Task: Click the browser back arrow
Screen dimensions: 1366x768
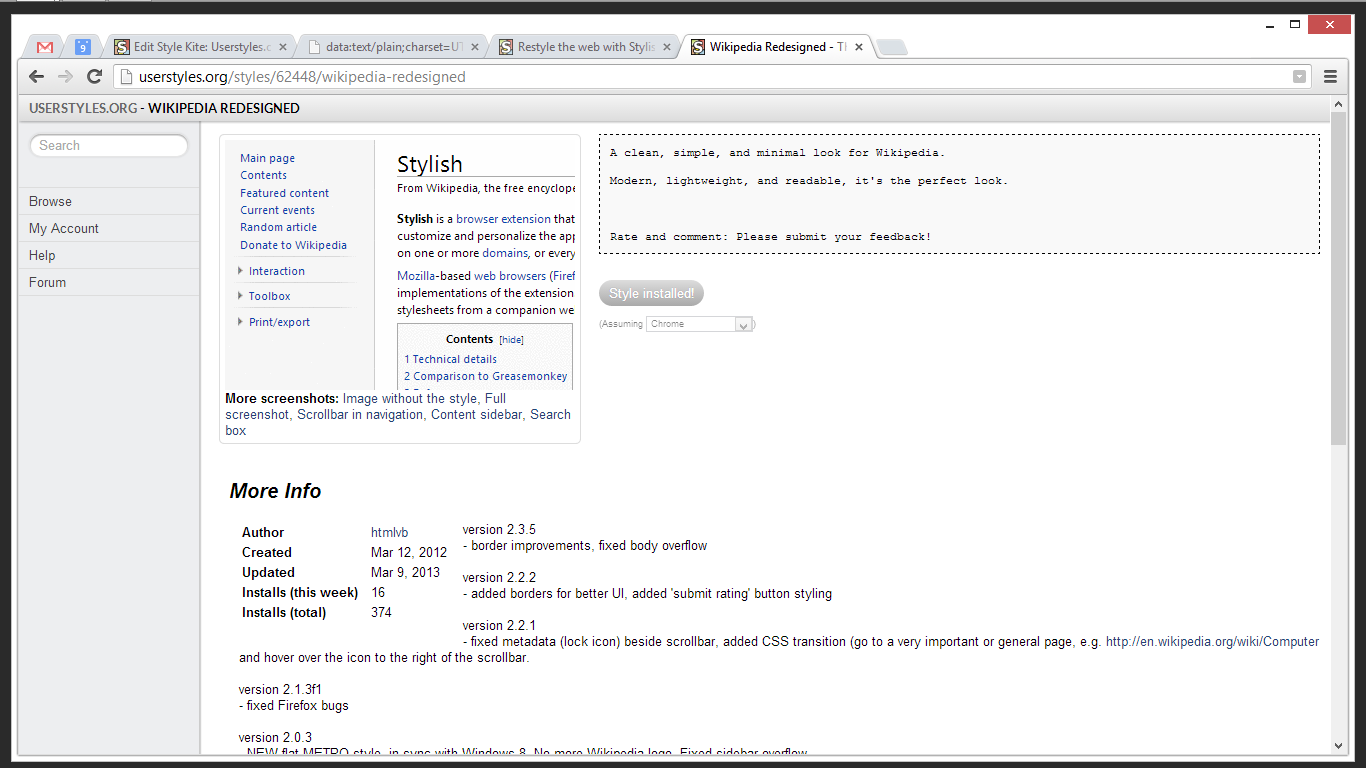Action: point(36,77)
